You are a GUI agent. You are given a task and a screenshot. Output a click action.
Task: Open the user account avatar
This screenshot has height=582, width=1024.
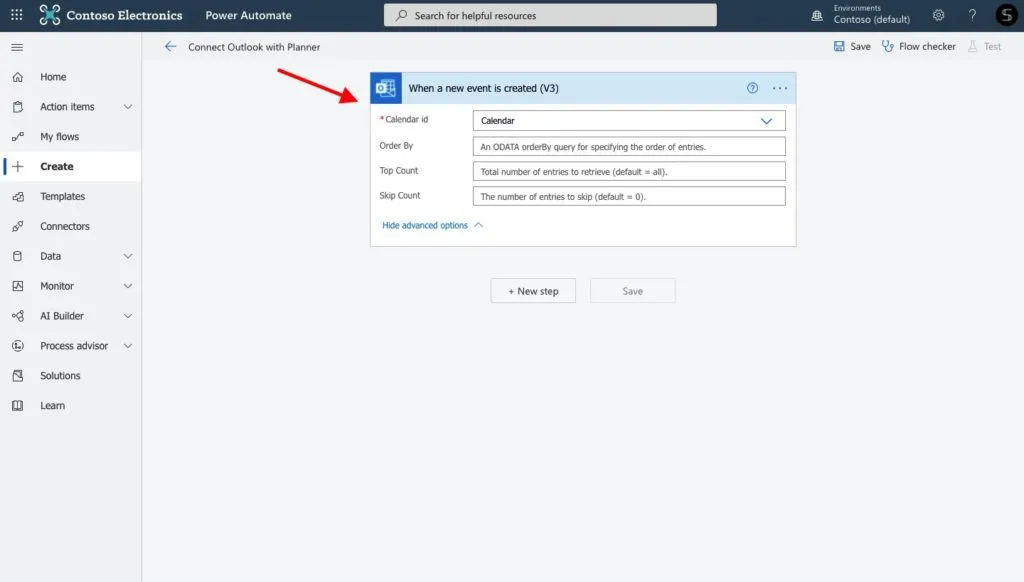click(x=1006, y=15)
